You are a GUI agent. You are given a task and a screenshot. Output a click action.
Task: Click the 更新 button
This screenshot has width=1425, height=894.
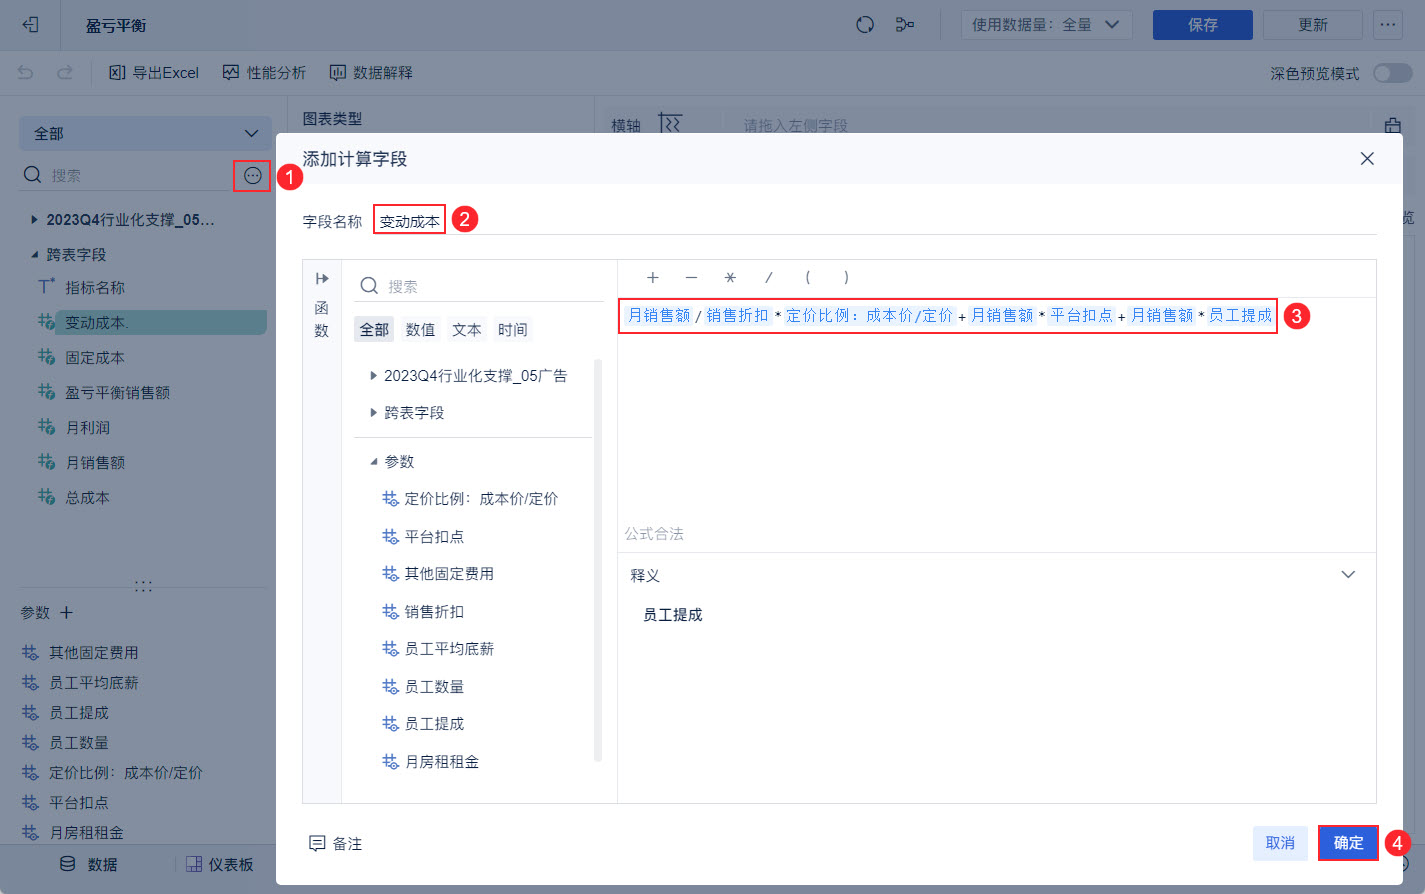[1312, 25]
